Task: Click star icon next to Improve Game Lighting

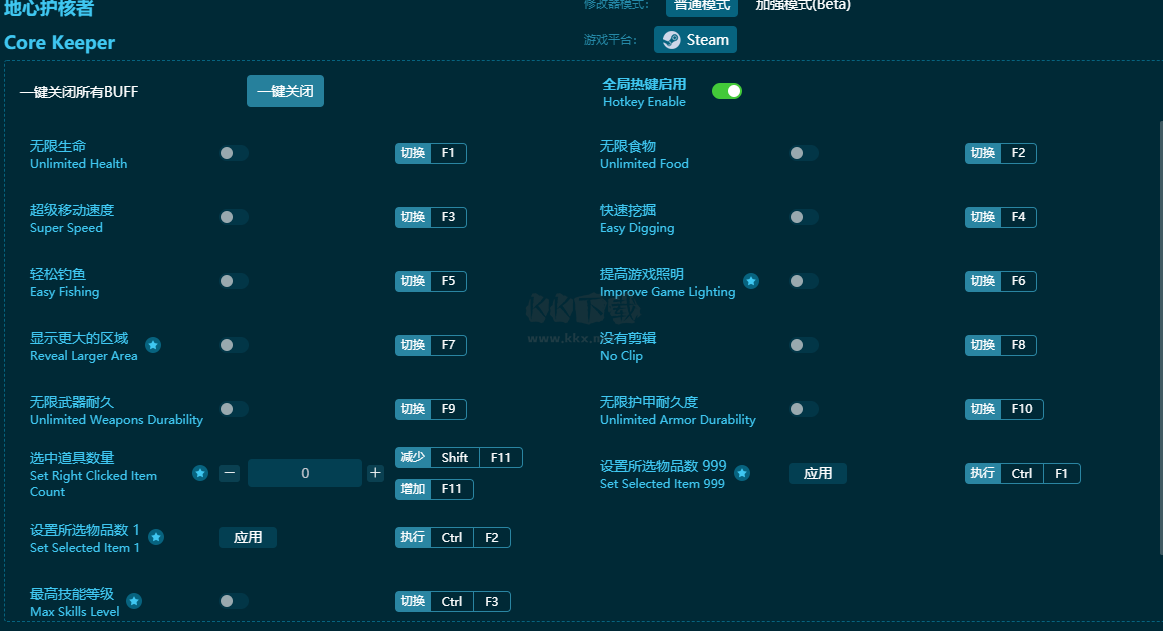Action: [751, 281]
